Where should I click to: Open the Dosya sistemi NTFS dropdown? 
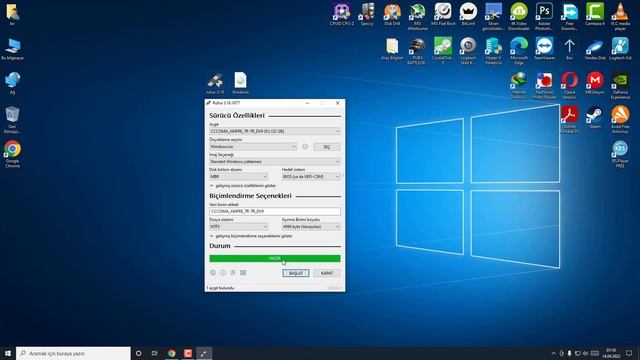[x=238, y=227]
